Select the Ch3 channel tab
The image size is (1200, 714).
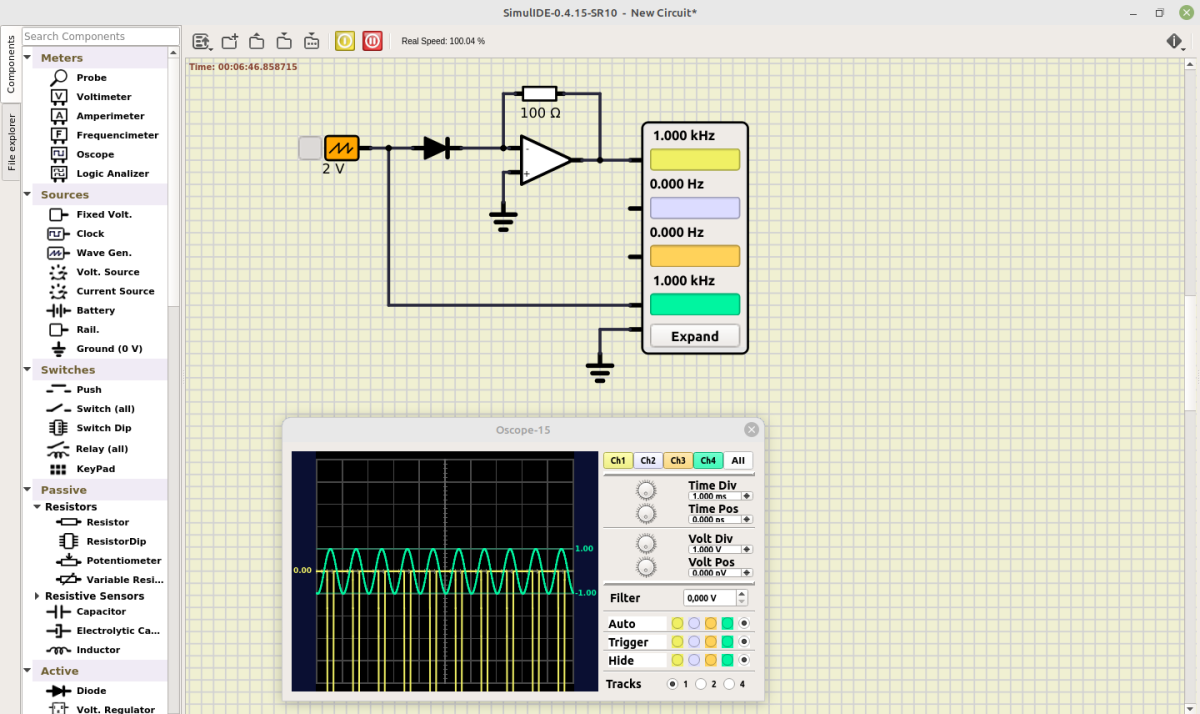tap(678, 460)
